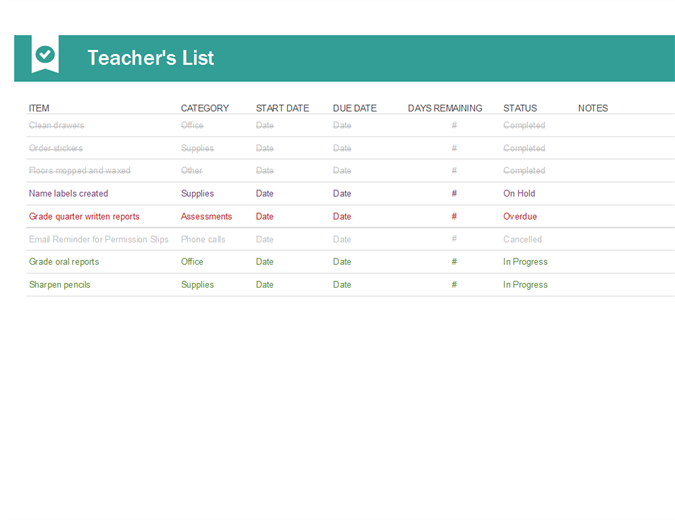This screenshot has width=675, height=520.
Task: Select the Teacher's List title
Action: click(x=151, y=58)
